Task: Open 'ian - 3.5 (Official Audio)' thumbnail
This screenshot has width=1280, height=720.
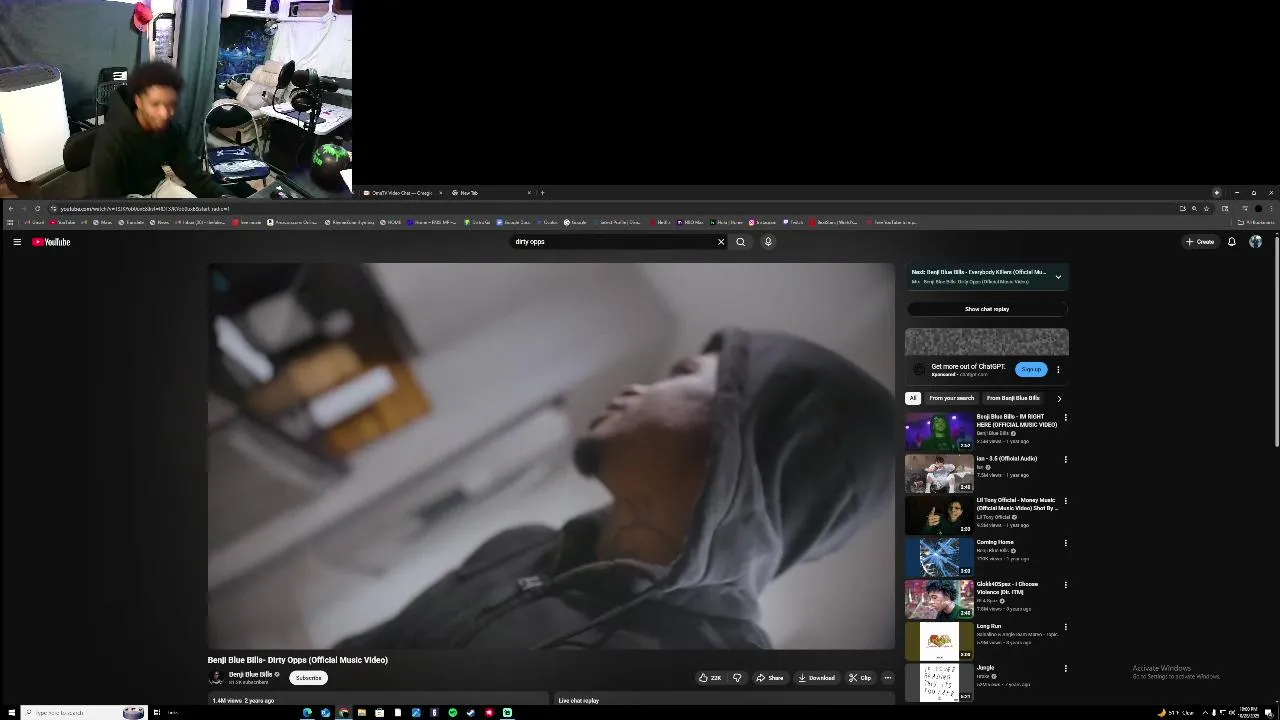Action: coord(939,474)
